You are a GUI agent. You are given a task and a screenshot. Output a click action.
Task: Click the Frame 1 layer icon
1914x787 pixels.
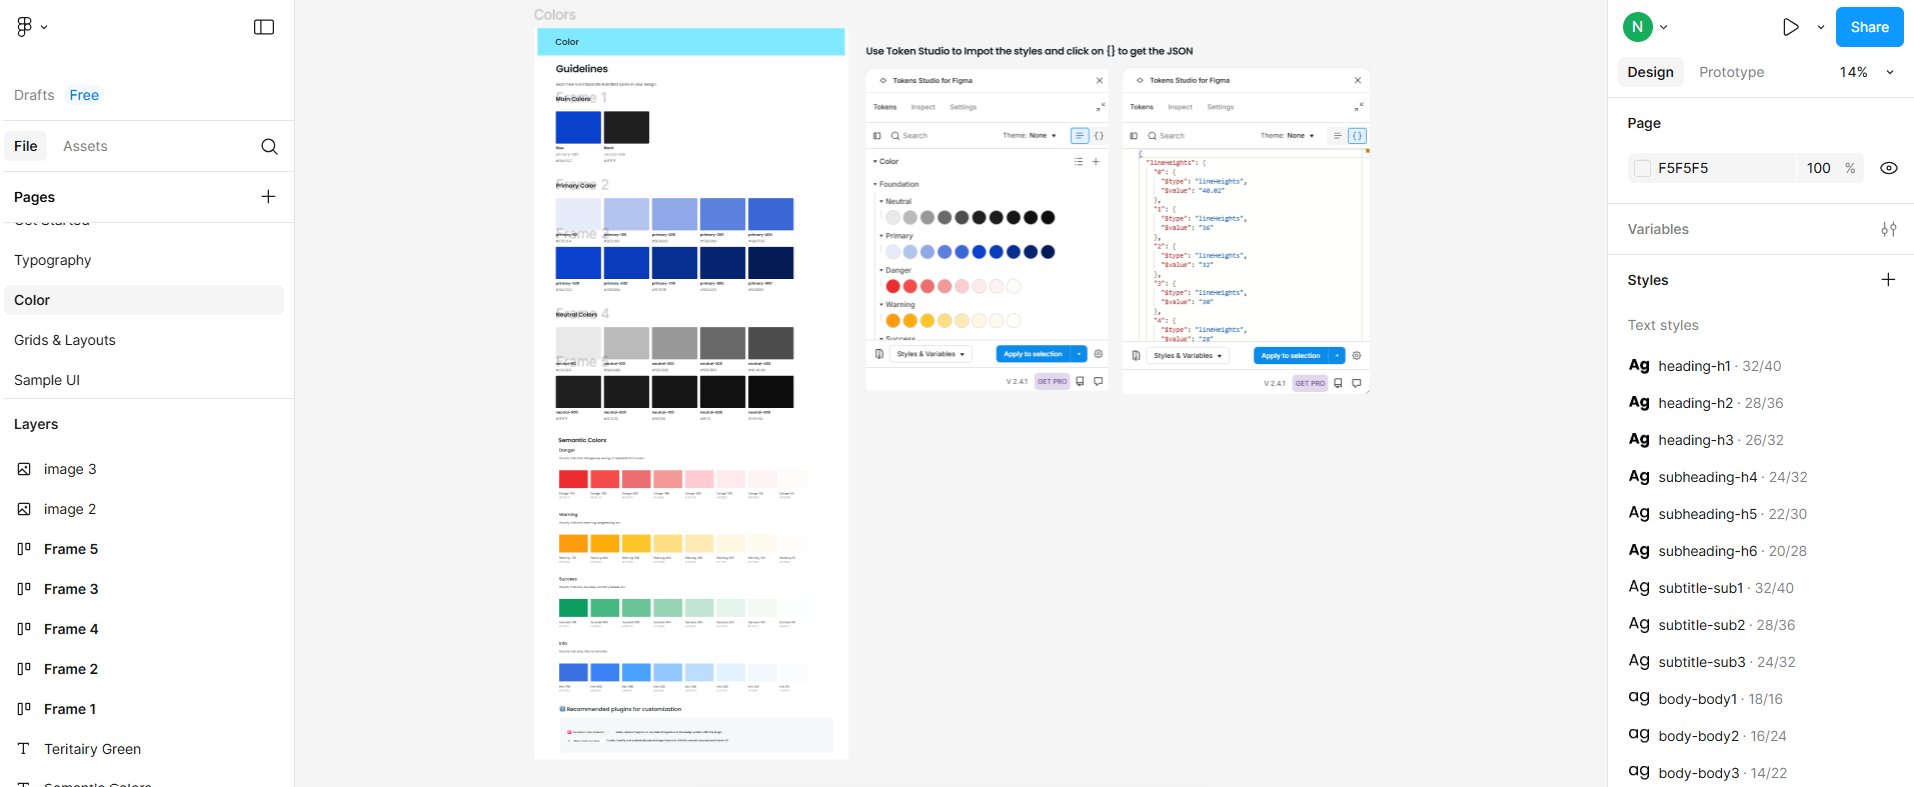pos(24,709)
